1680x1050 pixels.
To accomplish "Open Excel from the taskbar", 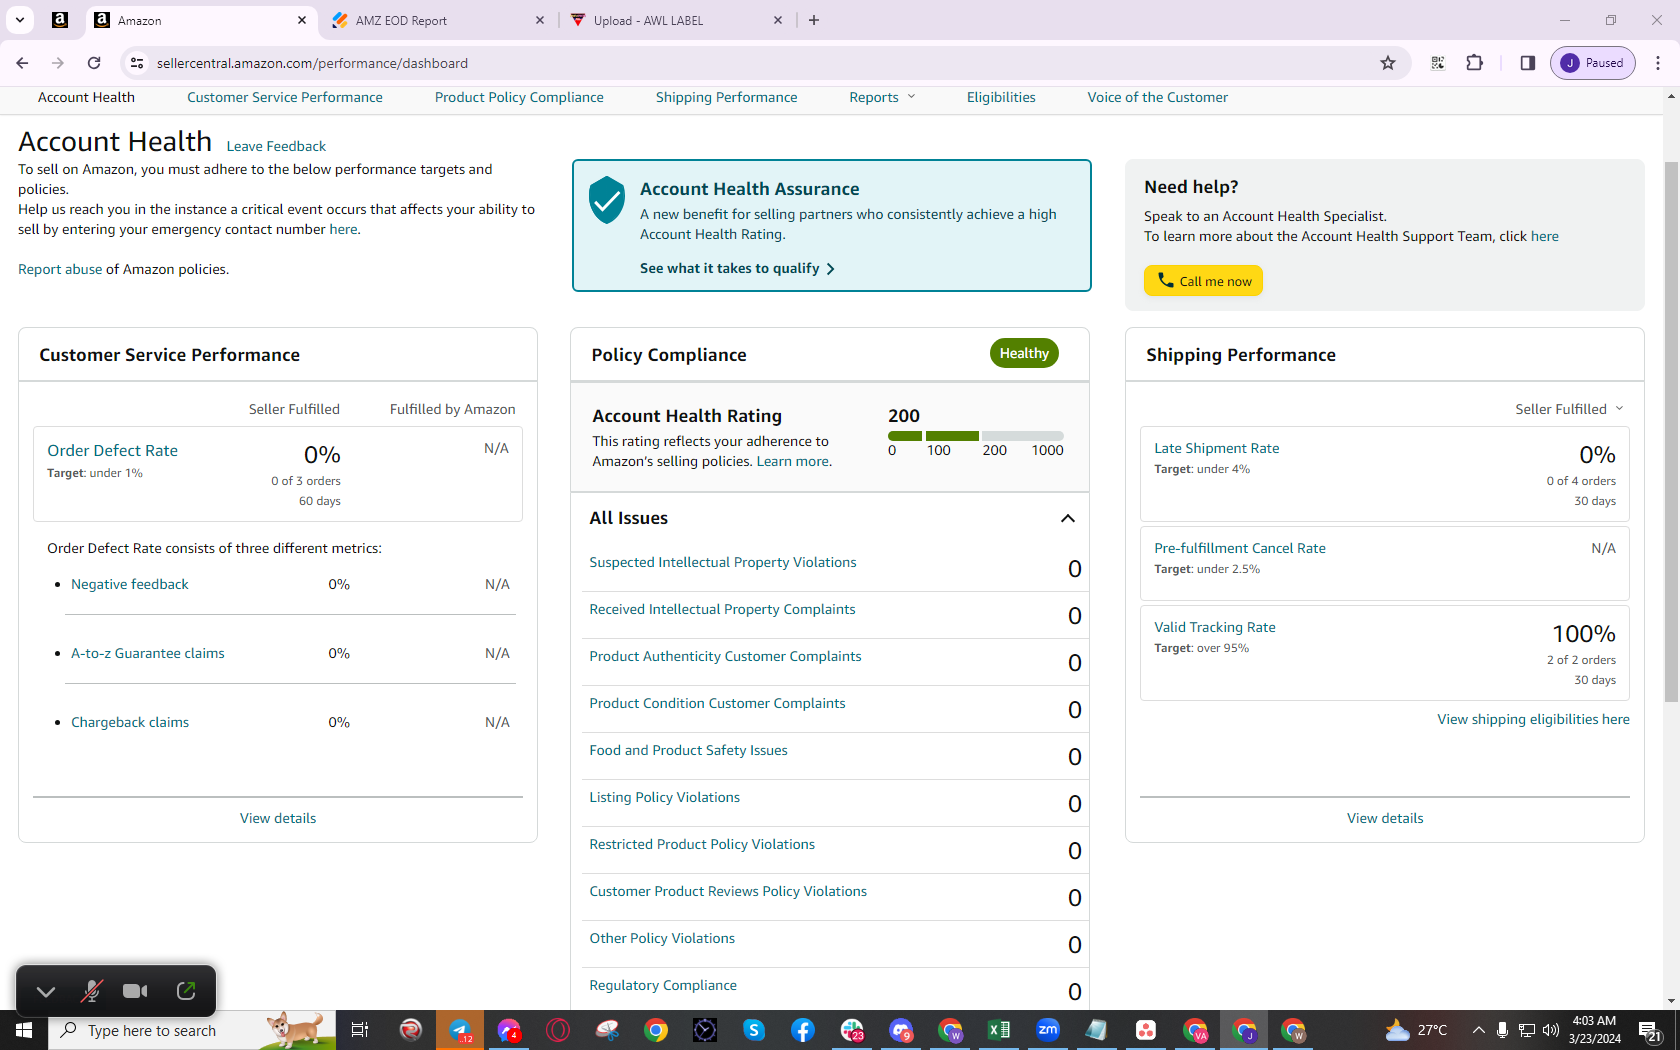I will tap(999, 1030).
